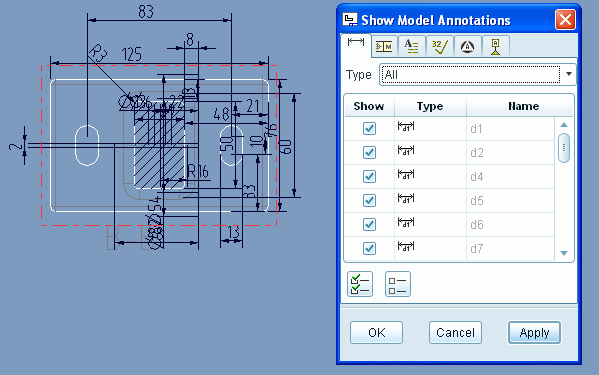The height and width of the screenshot is (375, 599).
Task: Click the dimension type icon for d4
Action: coord(406,175)
